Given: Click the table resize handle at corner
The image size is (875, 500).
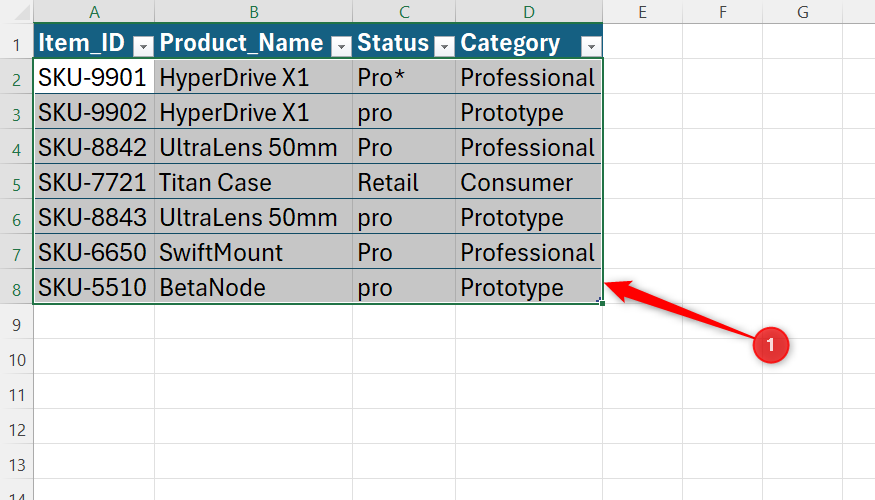Looking at the screenshot, I should 601,302.
